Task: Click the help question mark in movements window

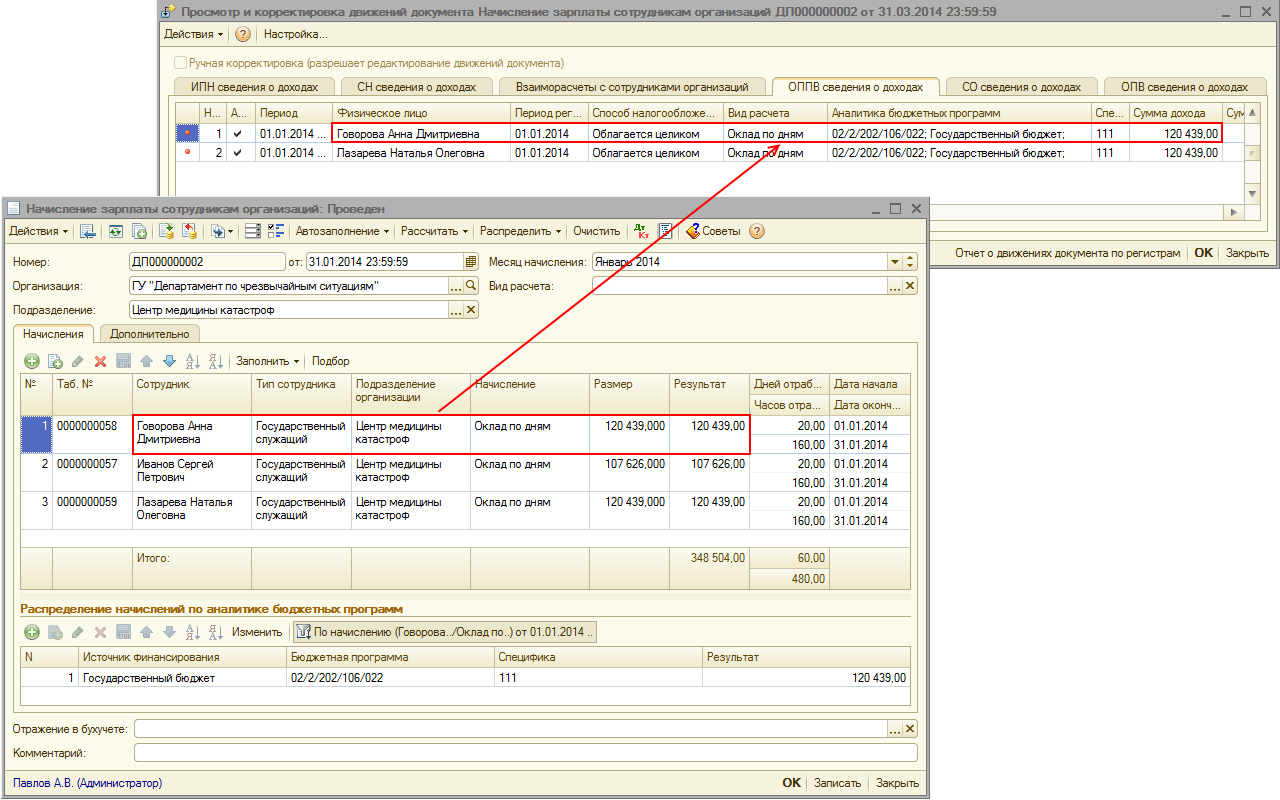Action: coord(243,34)
